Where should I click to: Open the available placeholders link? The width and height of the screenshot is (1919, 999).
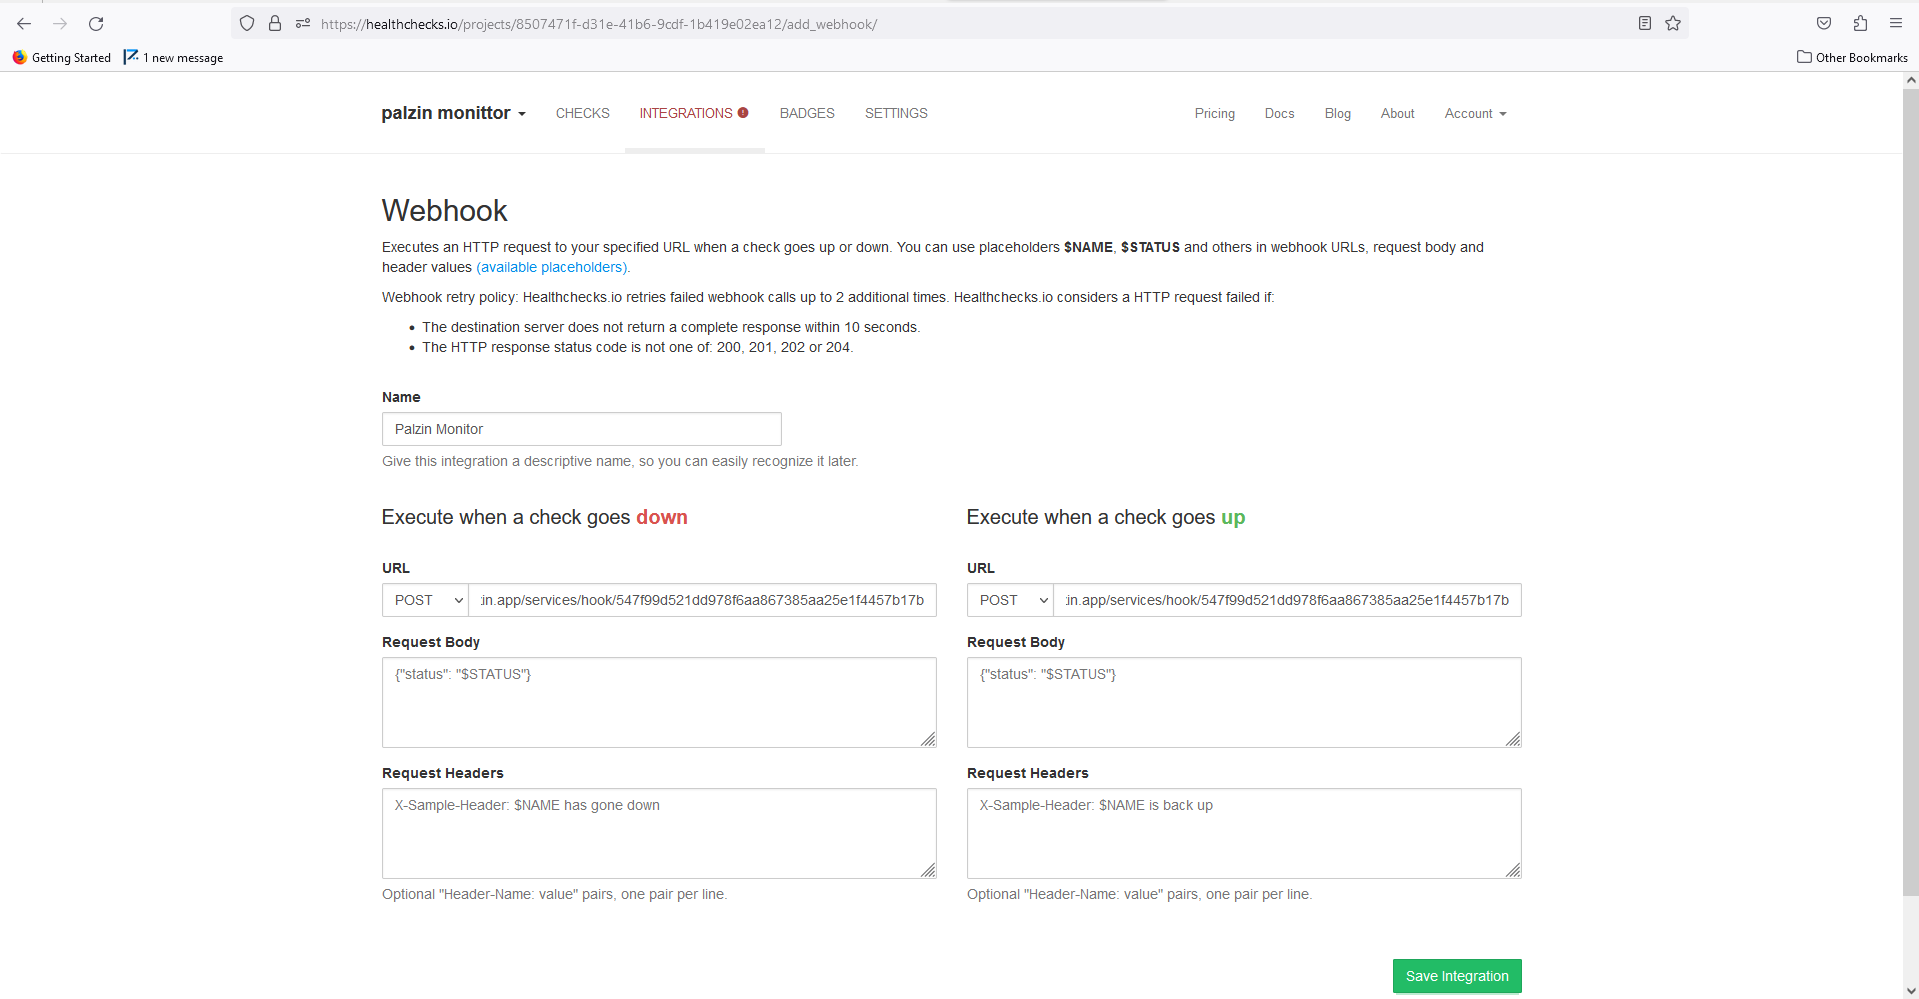[553, 267]
